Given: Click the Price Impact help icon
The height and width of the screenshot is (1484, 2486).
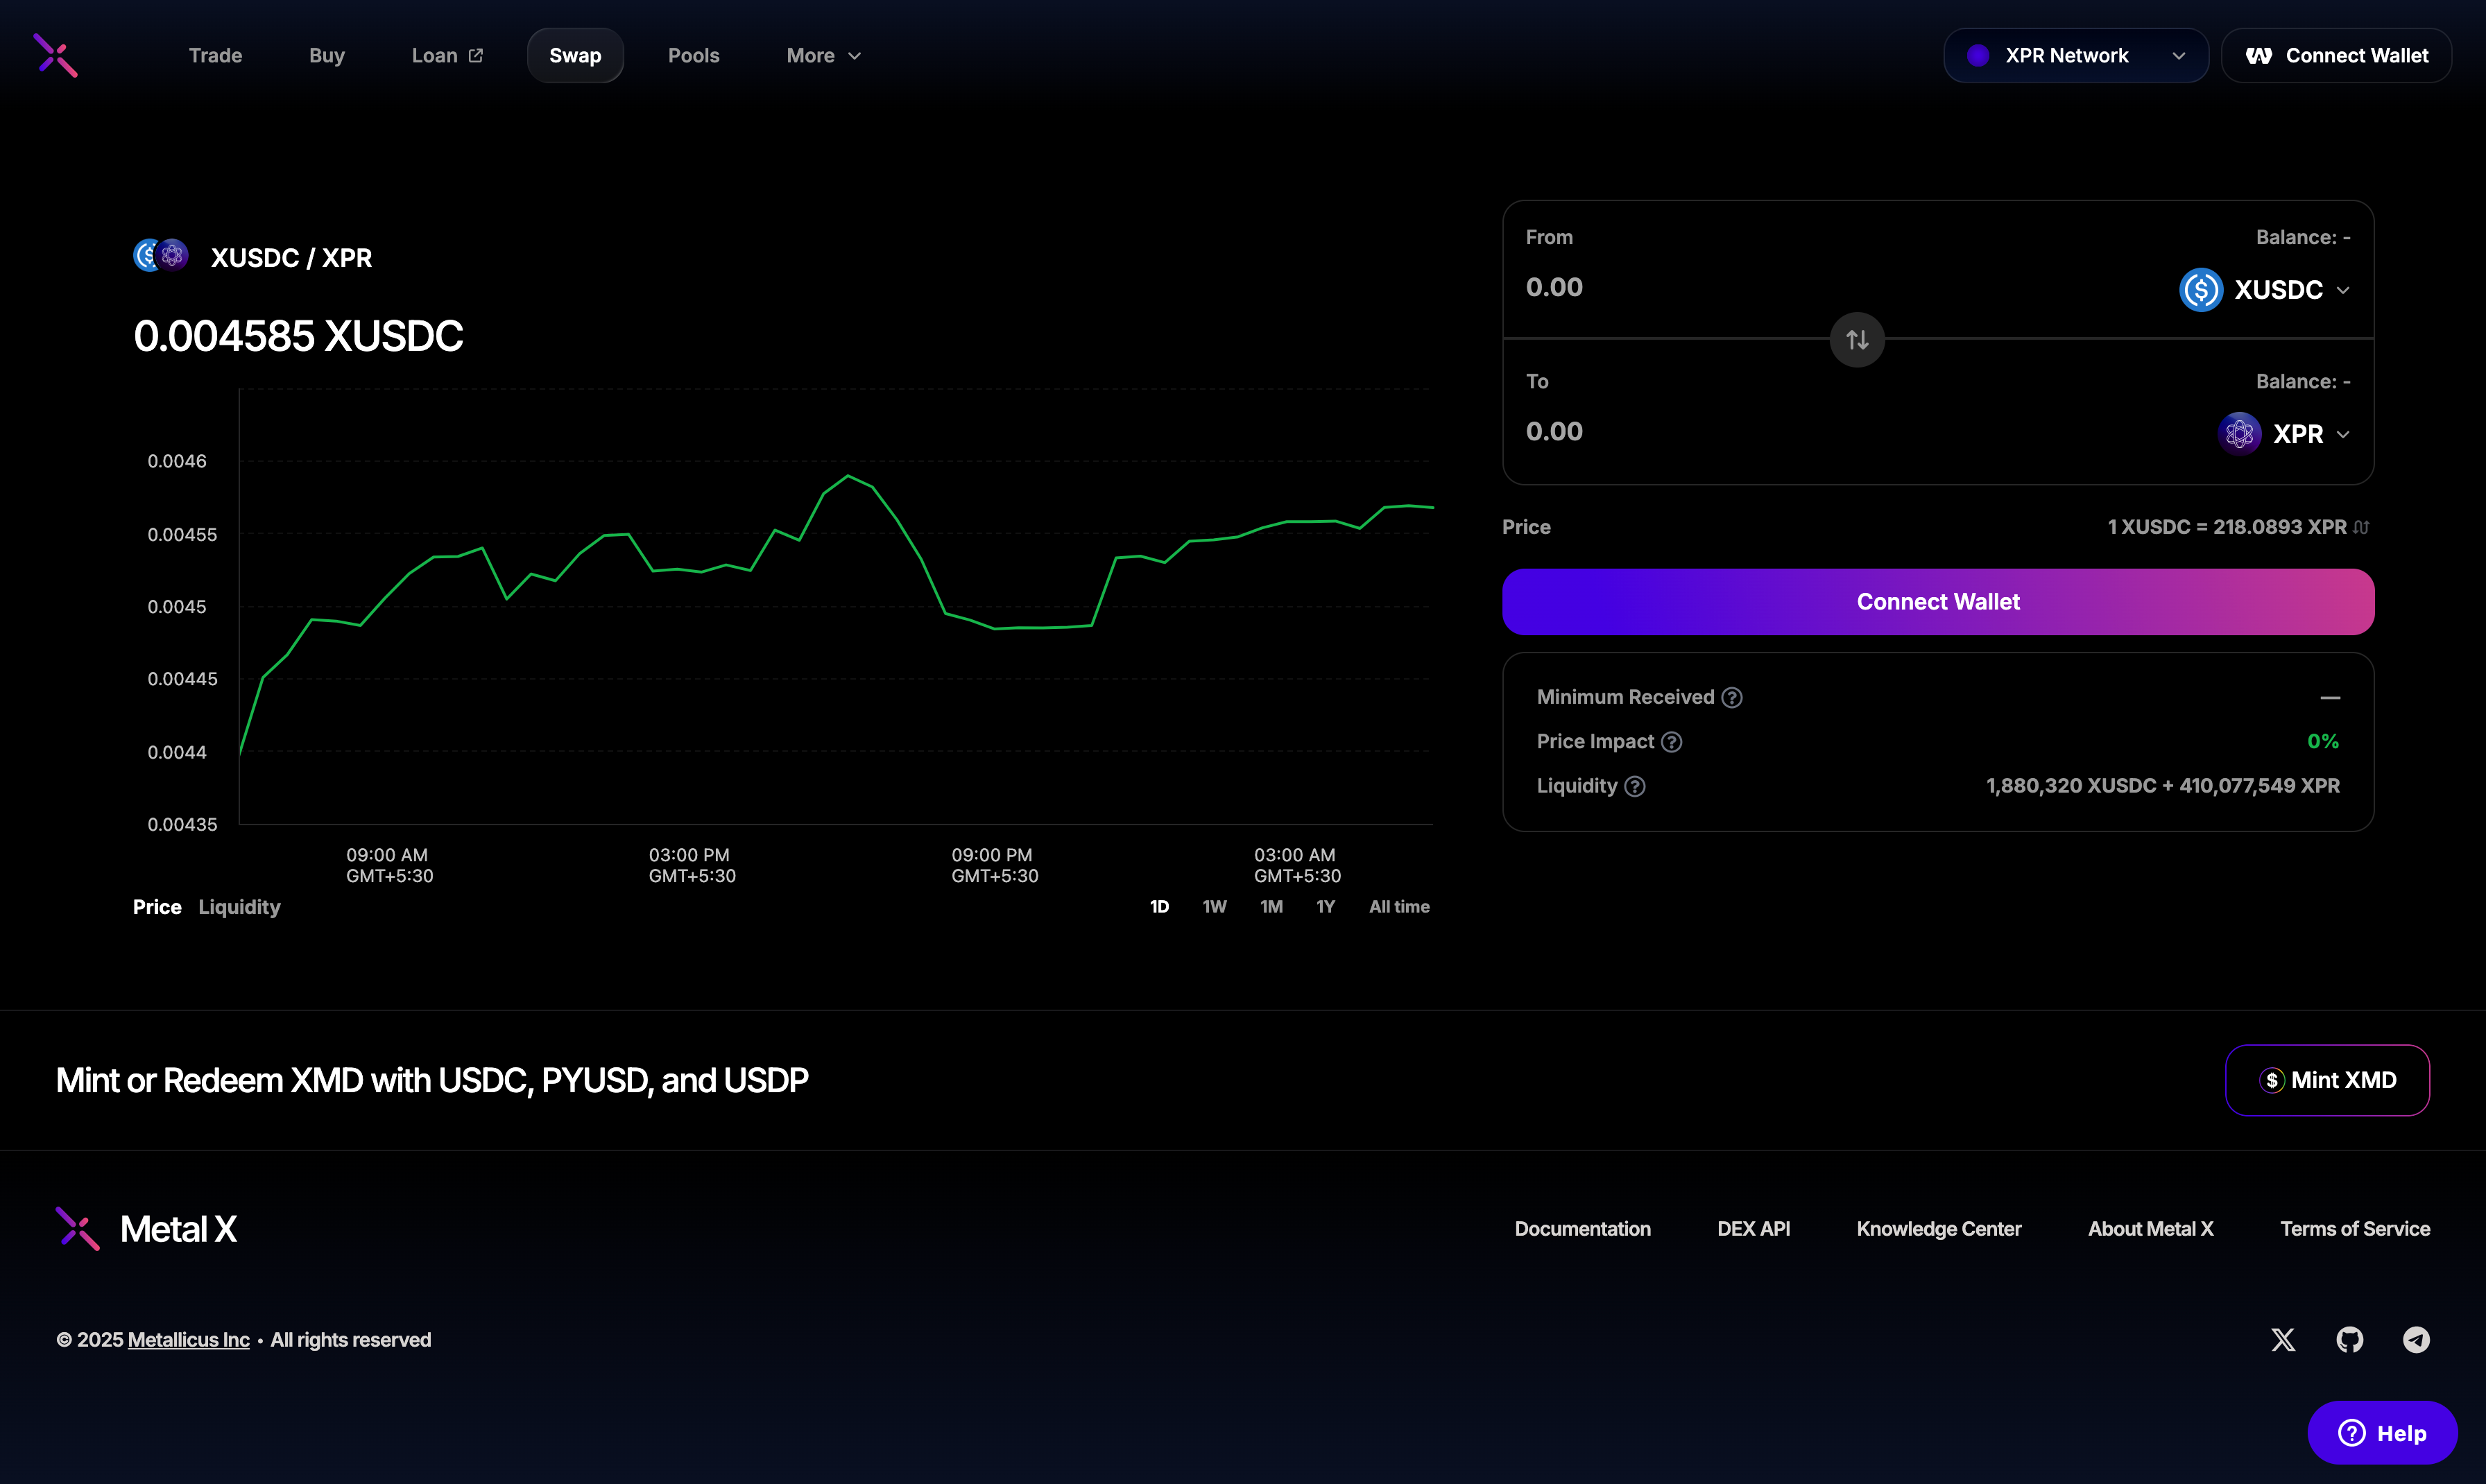Looking at the screenshot, I should pos(1671,742).
